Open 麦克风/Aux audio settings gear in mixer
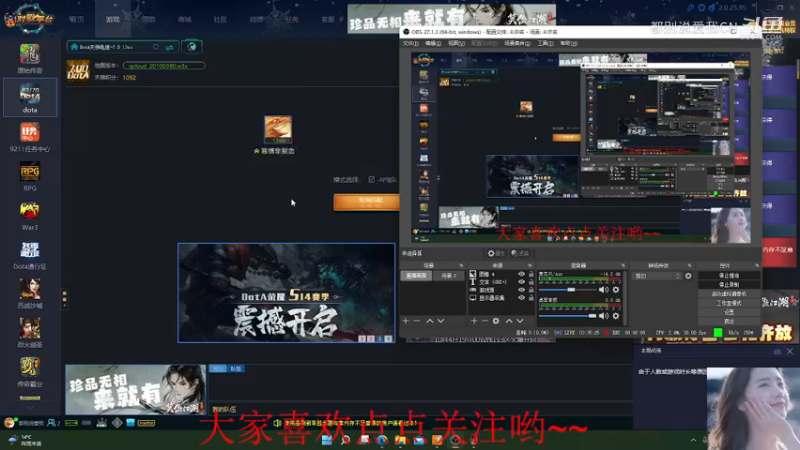The height and width of the screenshot is (450, 800). pyautogui.click(x=616, y=290)
